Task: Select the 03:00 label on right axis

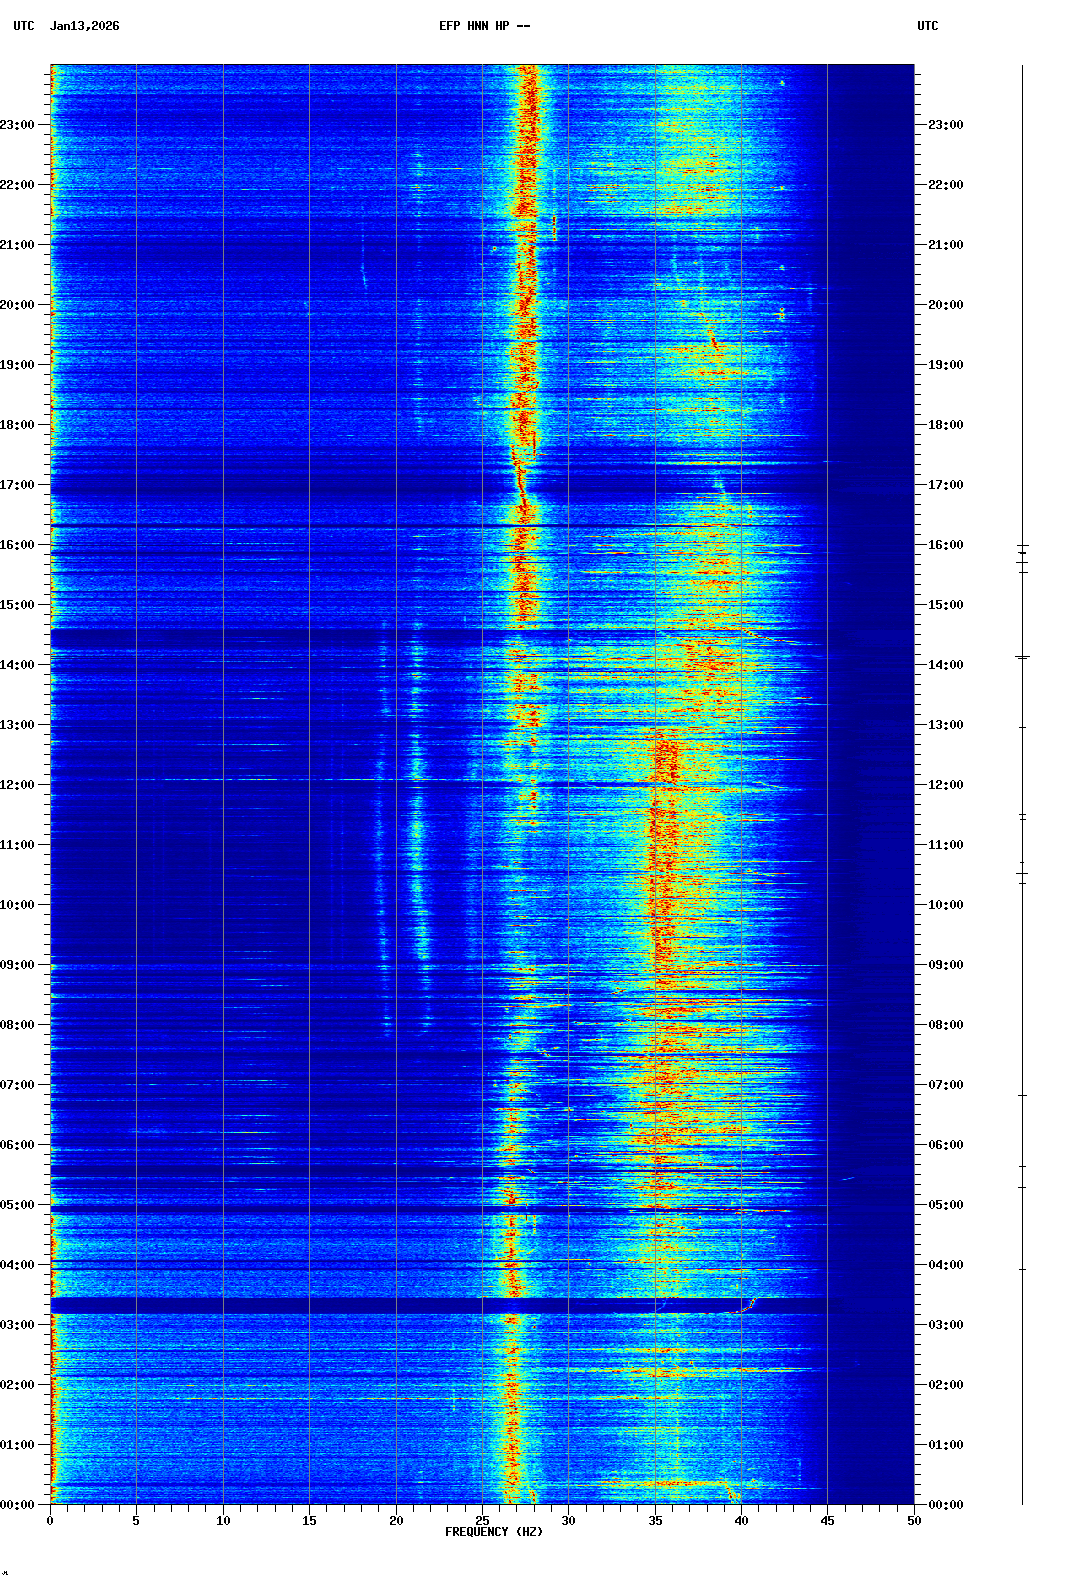Action: 945,1325
